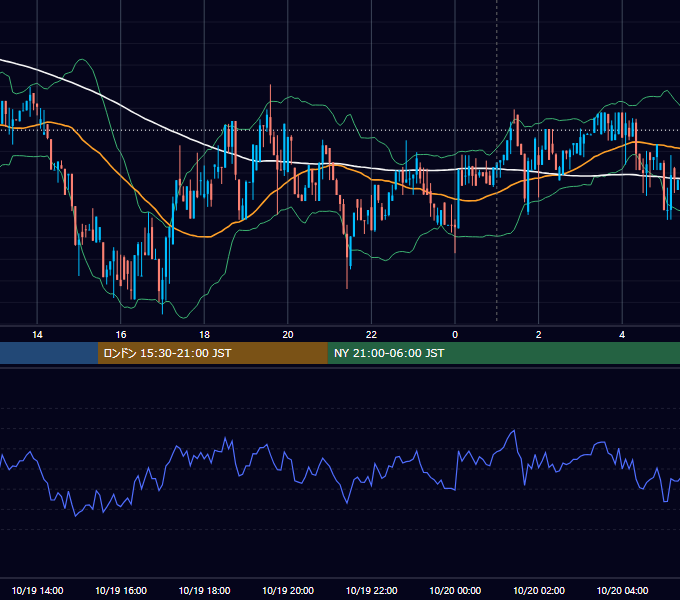Click the hour label 14 on chart axis
Viewport: 680px width, 600px height.
point(37,335)
